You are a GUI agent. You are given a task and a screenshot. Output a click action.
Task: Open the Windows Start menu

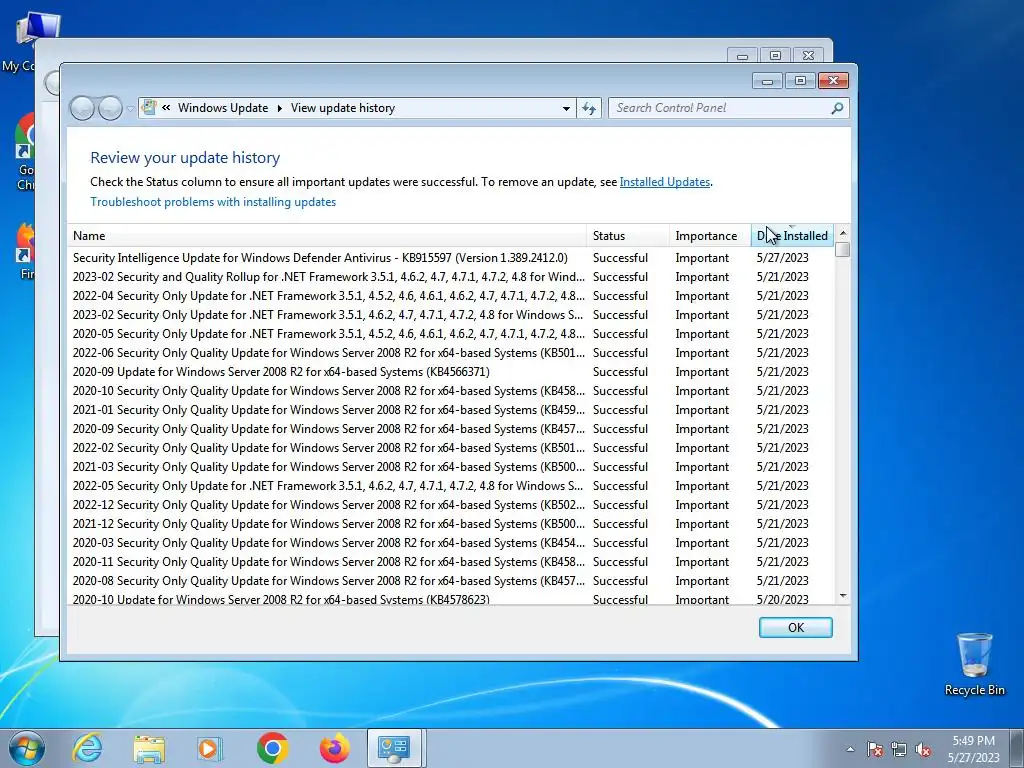point(26,748)
